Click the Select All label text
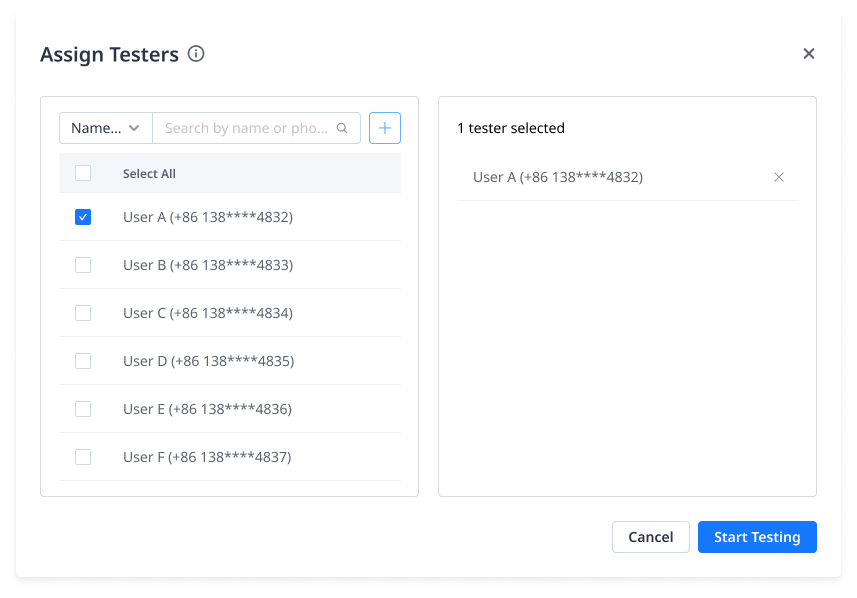This screenshot has width=857, height=598. point(148,172)
